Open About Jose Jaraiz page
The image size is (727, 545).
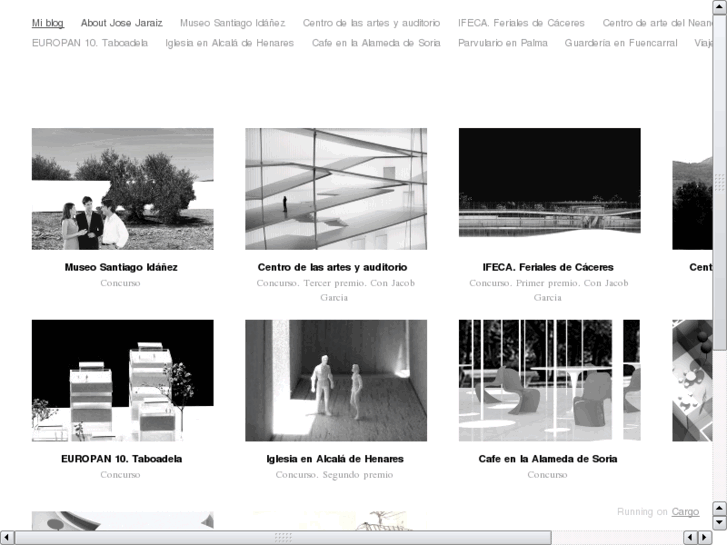[121, 23]
